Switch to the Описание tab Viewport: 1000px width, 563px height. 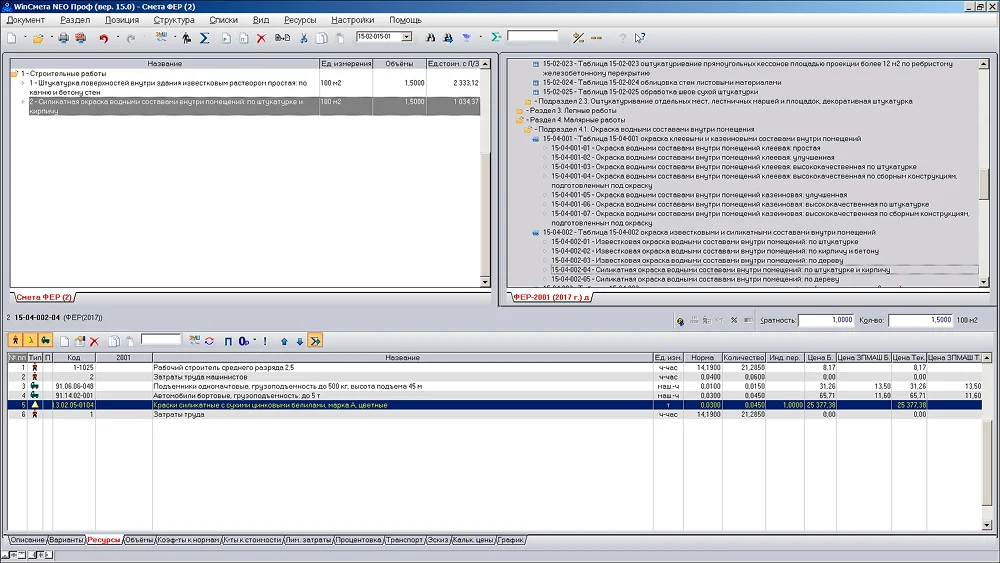click(x=27, y=540)
